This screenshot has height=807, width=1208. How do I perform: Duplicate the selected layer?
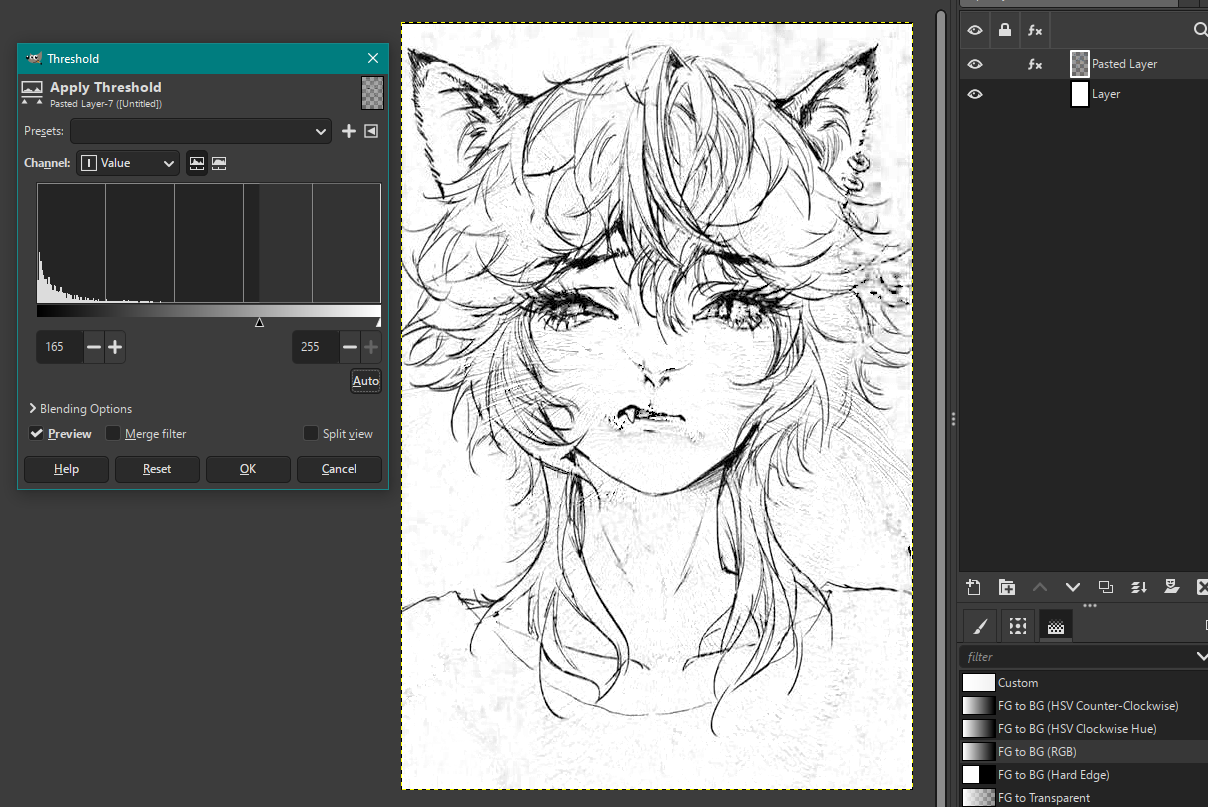click(x=1106, y=587)
